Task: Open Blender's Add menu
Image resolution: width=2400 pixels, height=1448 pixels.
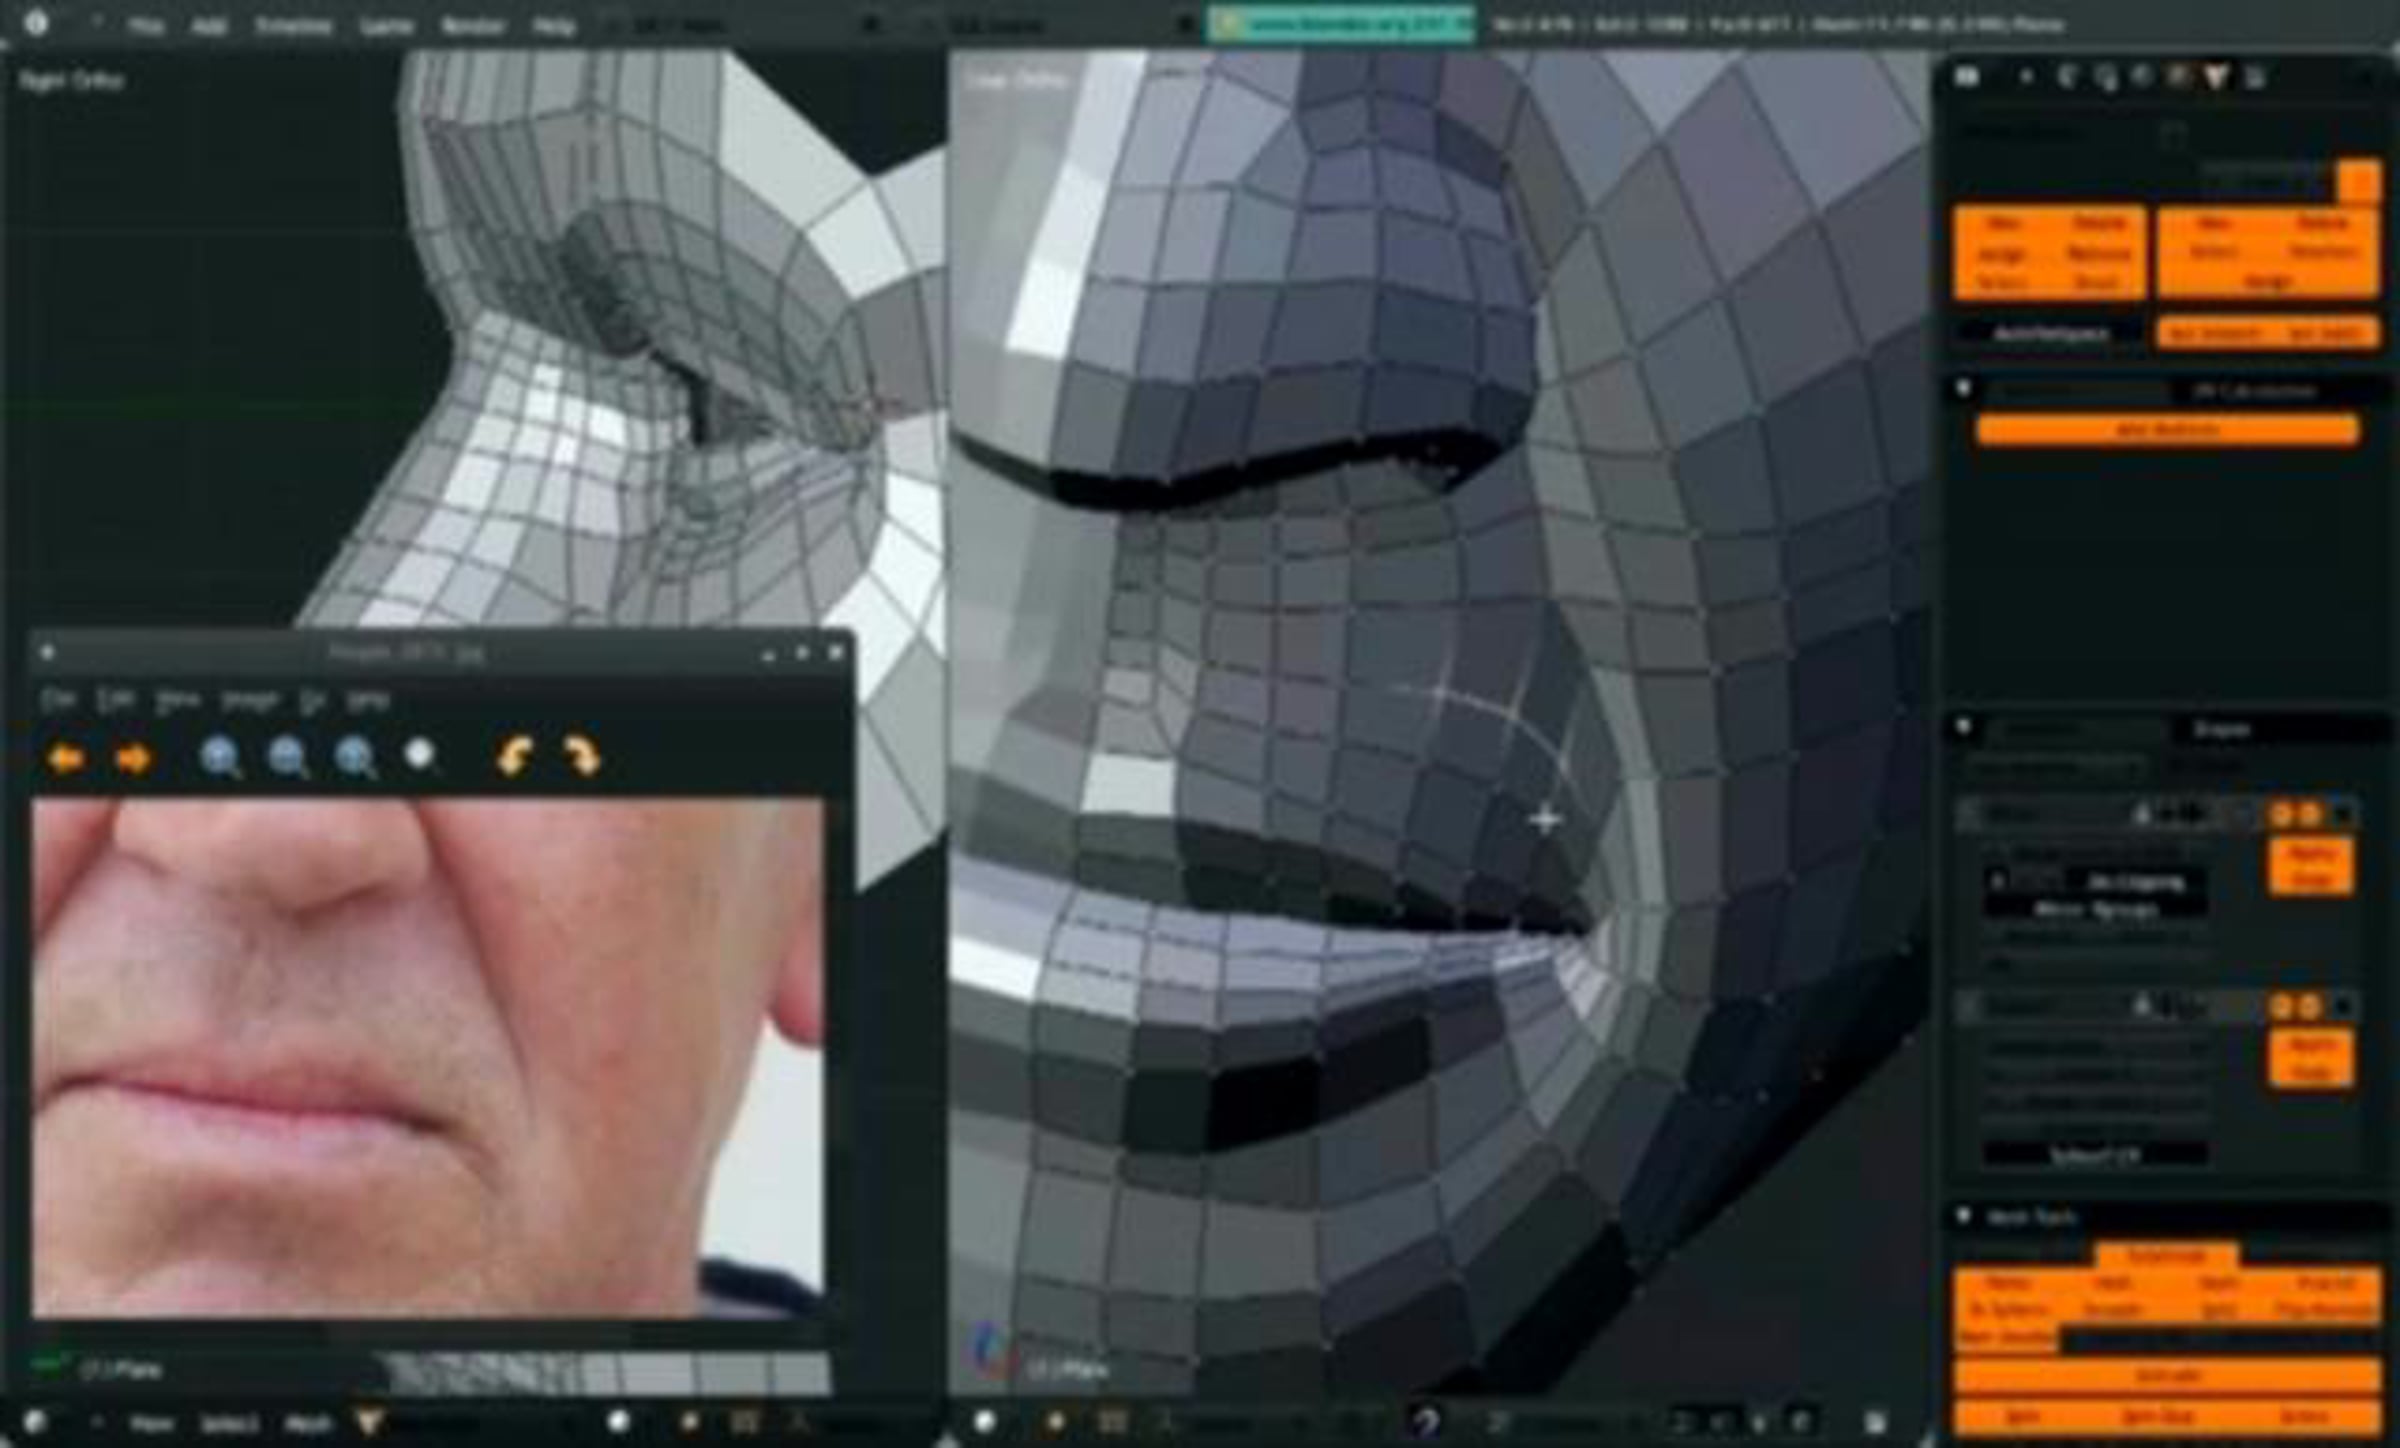Action: click(x=208, y=25)
